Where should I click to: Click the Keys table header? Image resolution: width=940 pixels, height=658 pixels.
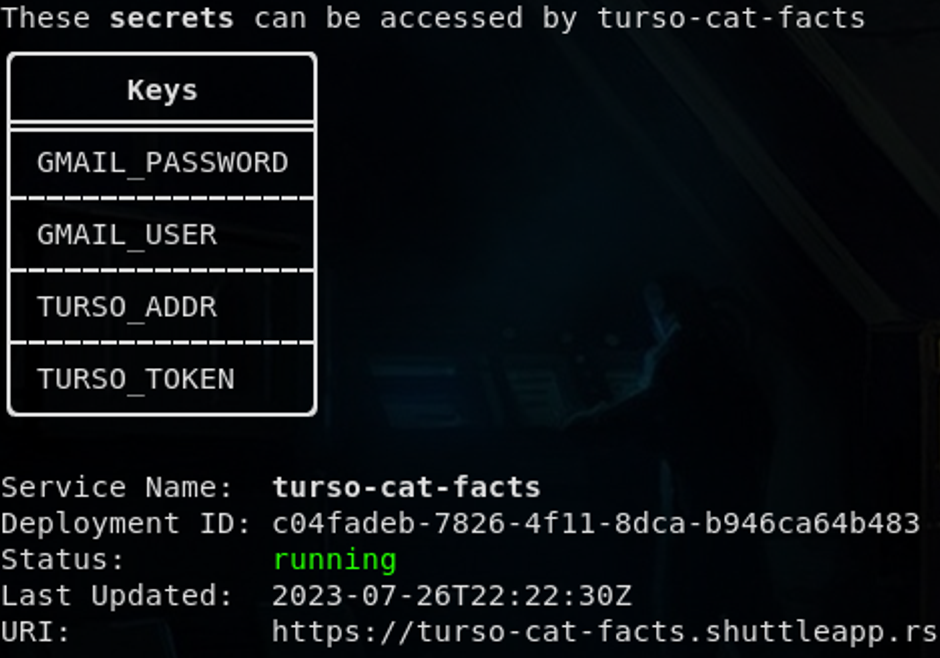(162, 91)
